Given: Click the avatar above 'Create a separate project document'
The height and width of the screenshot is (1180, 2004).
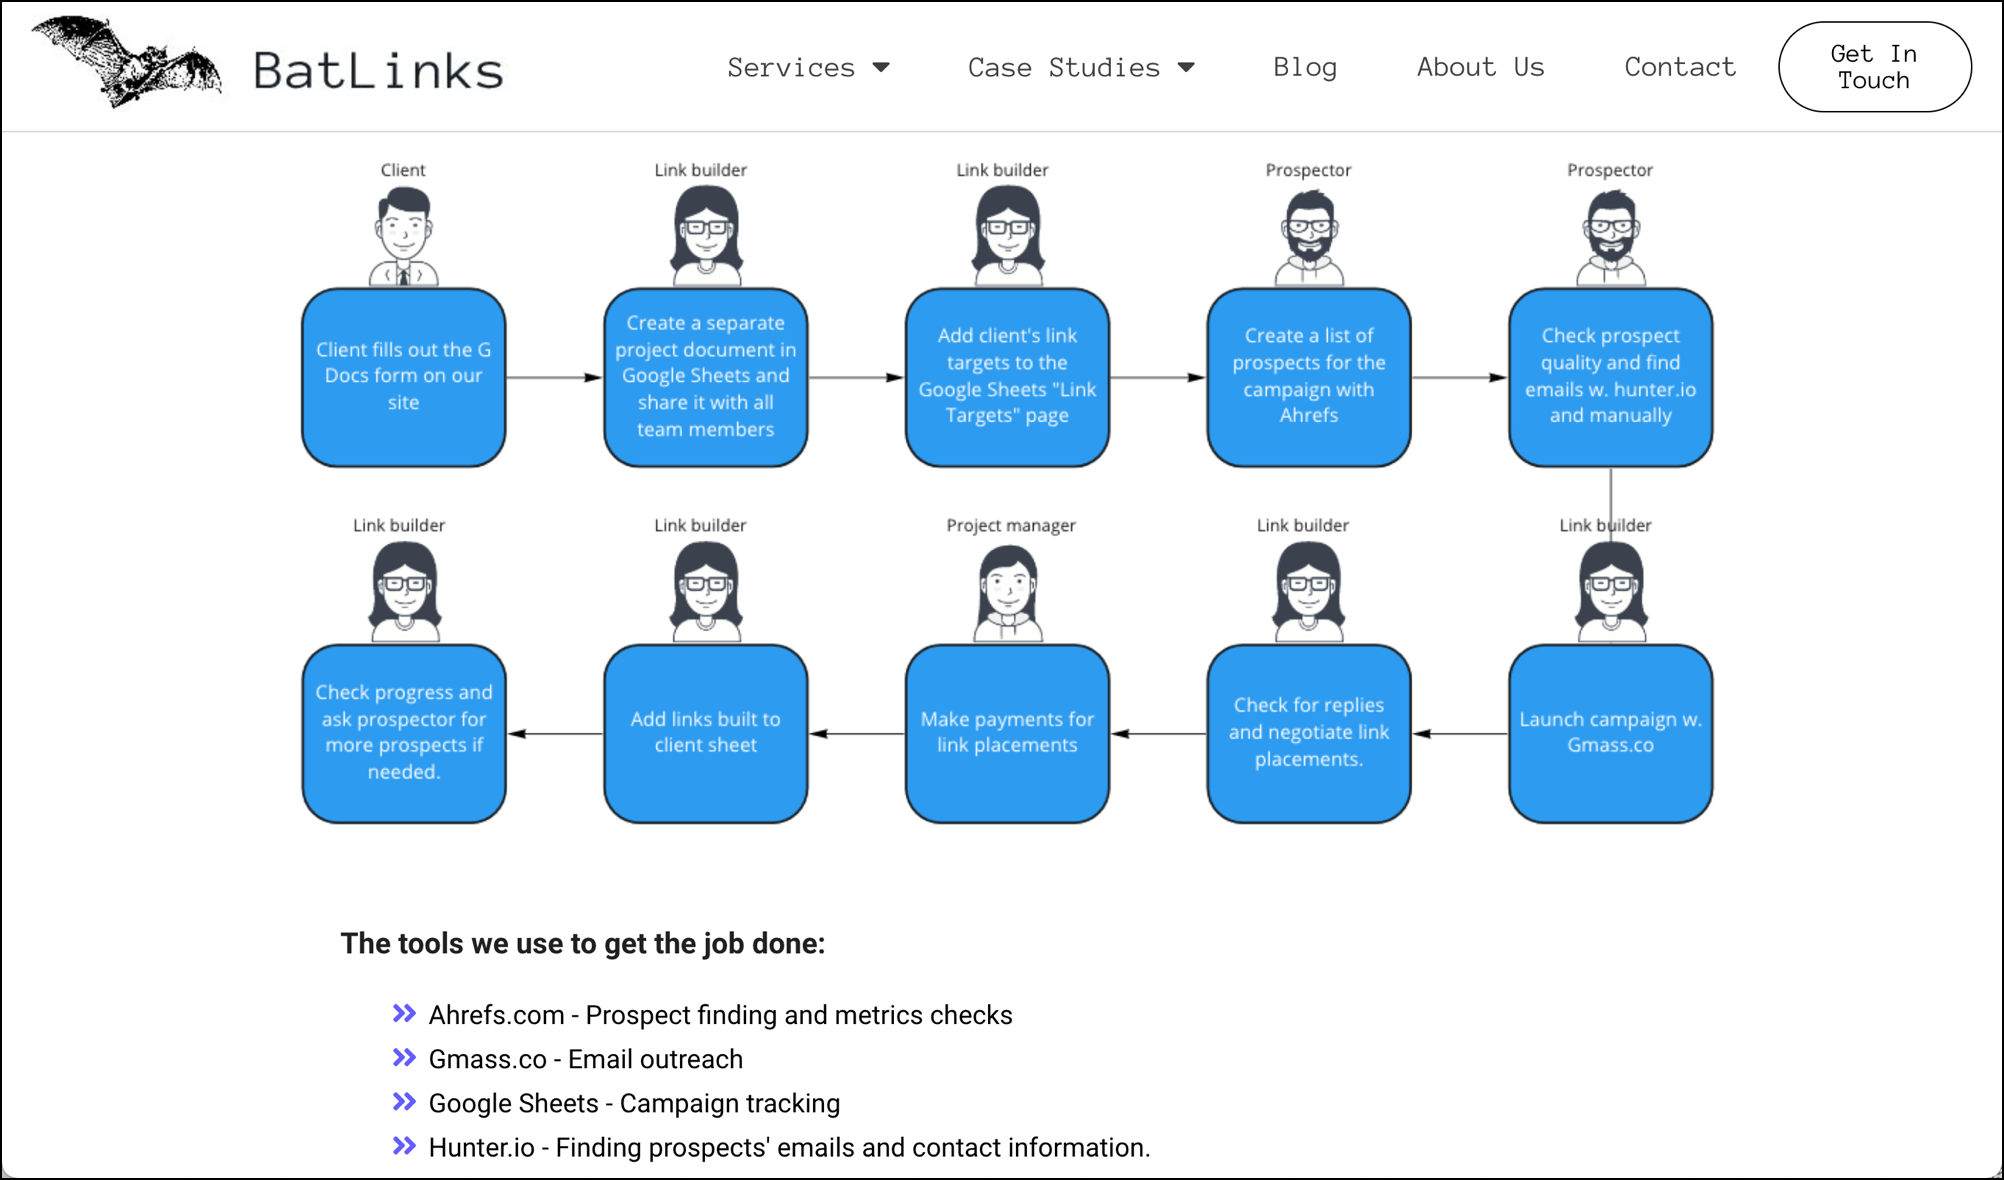Looking at the screenshot, I should (706, 237).
